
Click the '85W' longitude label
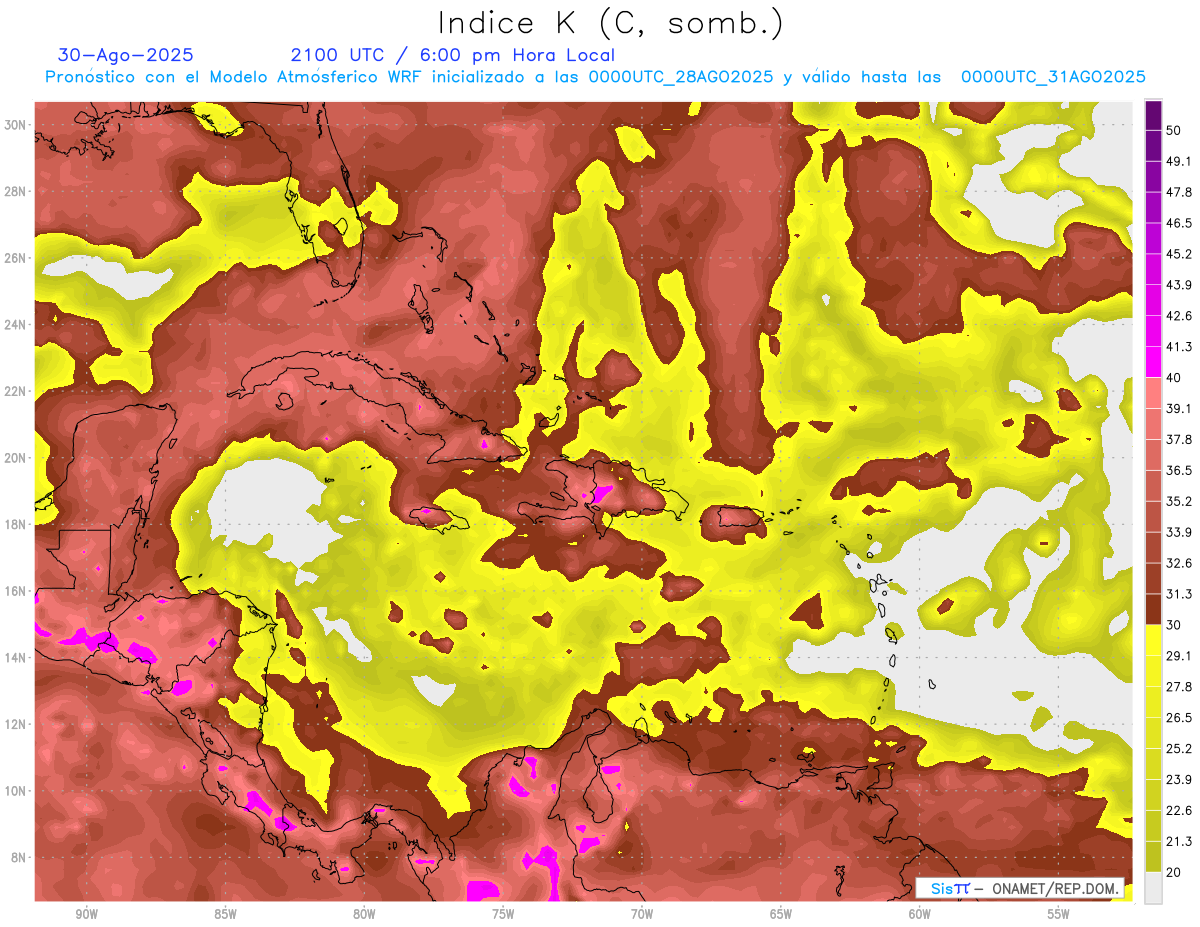225,914
